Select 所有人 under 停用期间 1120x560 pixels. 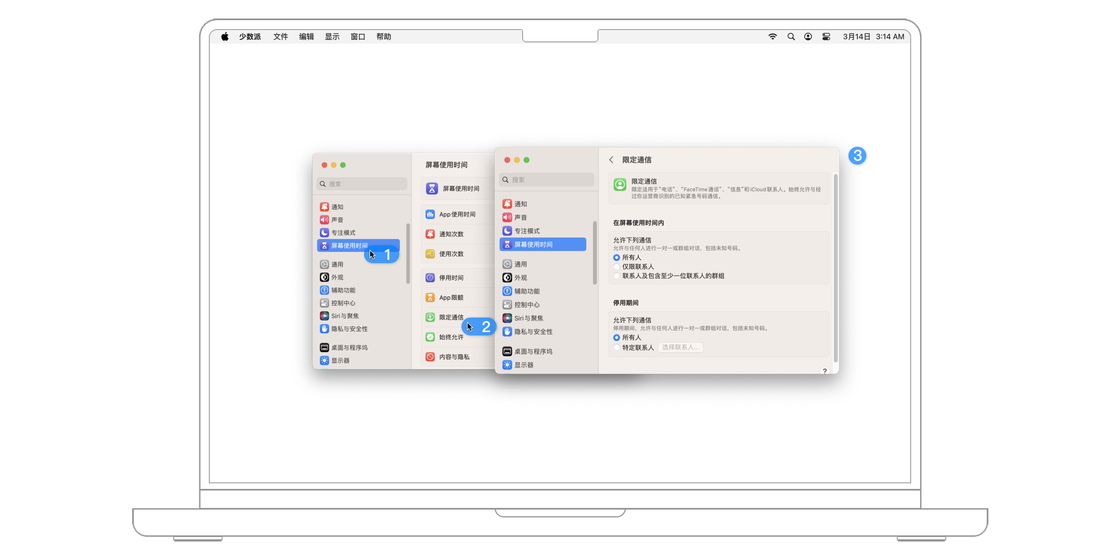[x=616, y=337]
